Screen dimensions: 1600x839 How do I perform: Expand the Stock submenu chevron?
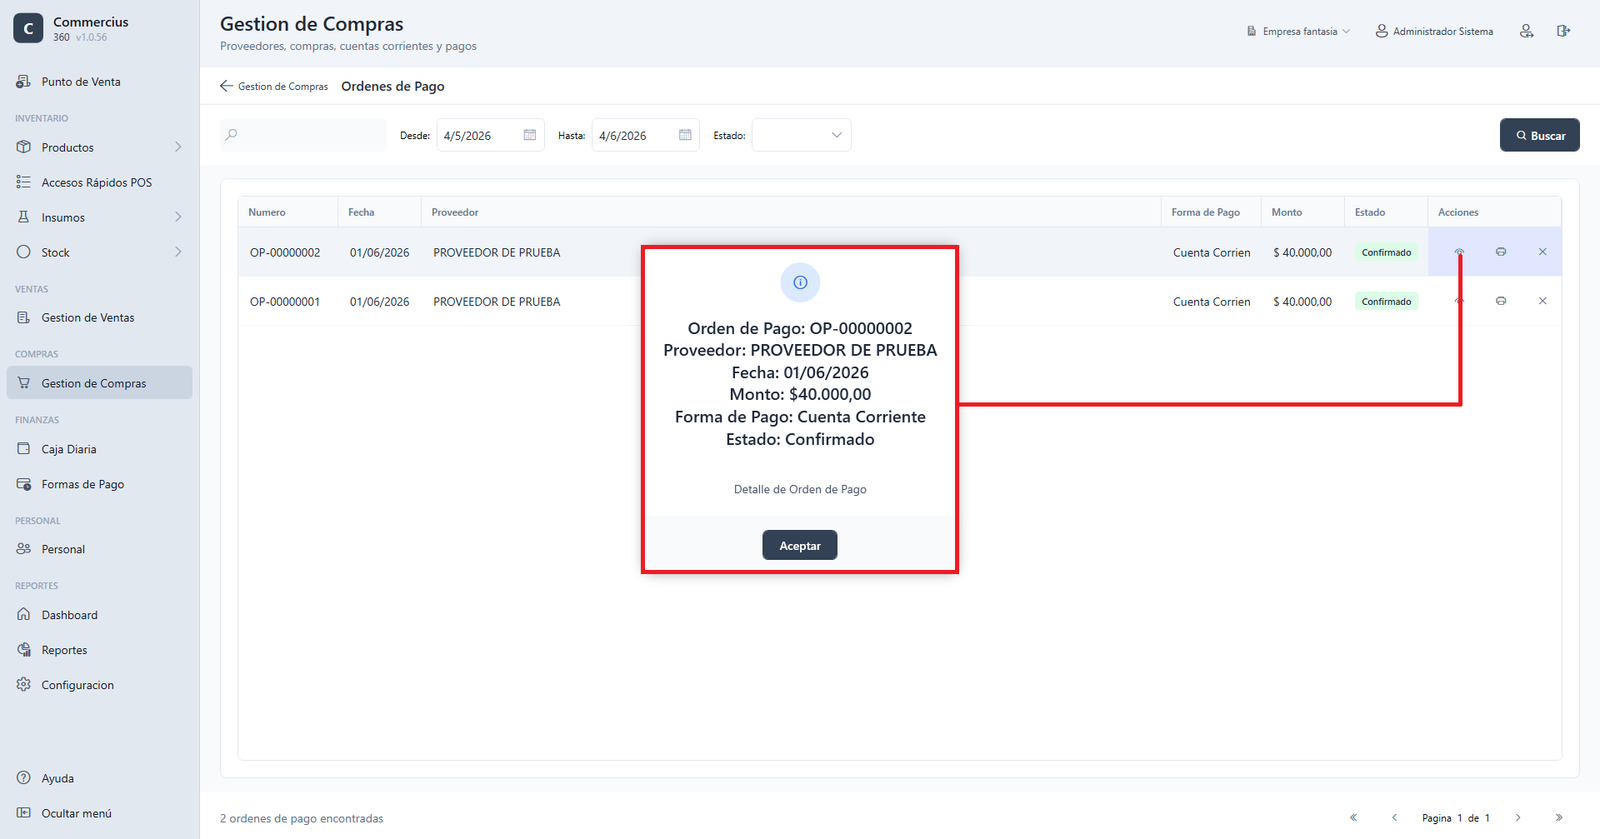click(x=178, y=252)
